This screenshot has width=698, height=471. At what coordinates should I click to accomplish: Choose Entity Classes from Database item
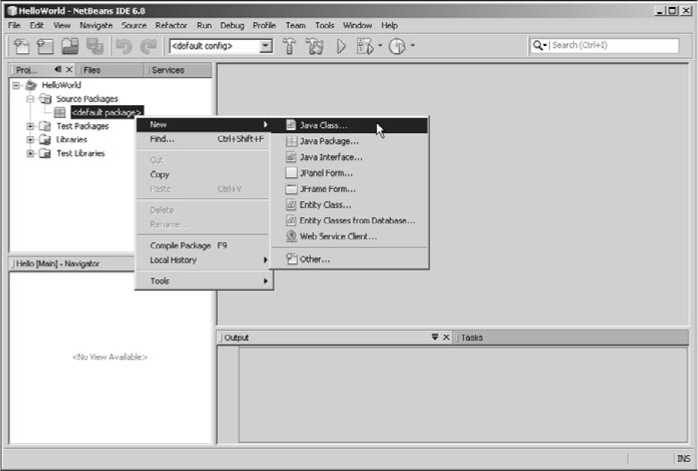349,220
